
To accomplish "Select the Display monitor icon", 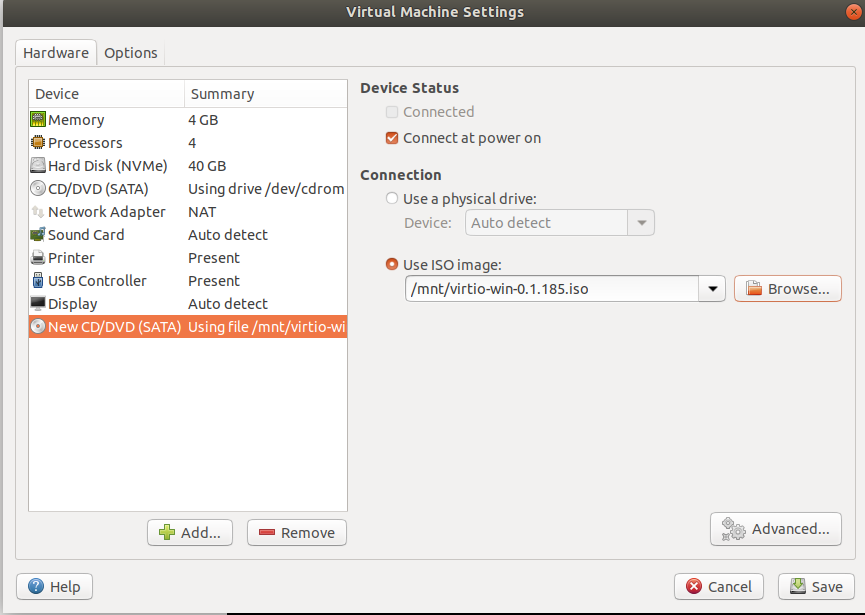I will tap(38, 303).
